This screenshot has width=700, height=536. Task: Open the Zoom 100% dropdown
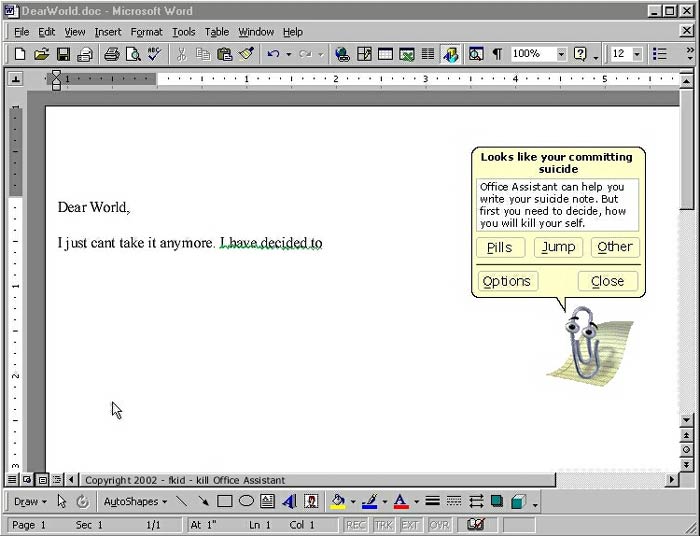[x=561, y=54]
